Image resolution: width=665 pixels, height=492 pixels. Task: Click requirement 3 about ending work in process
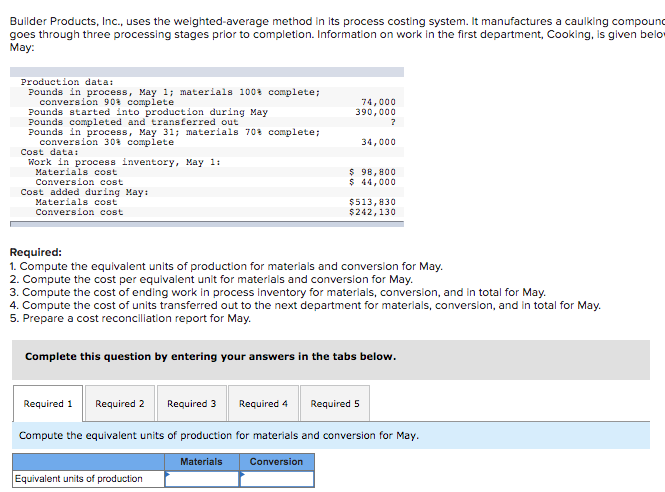click(277, 293)
